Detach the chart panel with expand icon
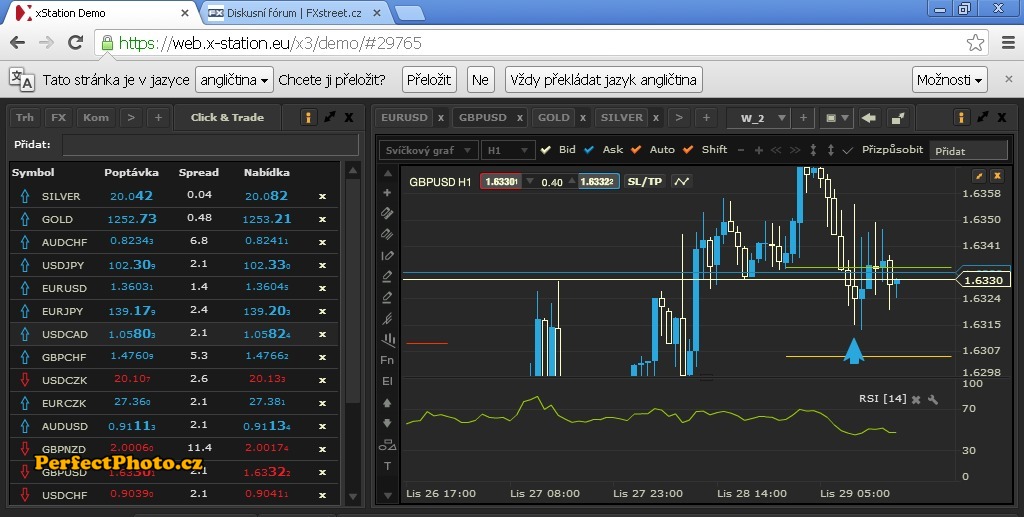 (983, 118)
